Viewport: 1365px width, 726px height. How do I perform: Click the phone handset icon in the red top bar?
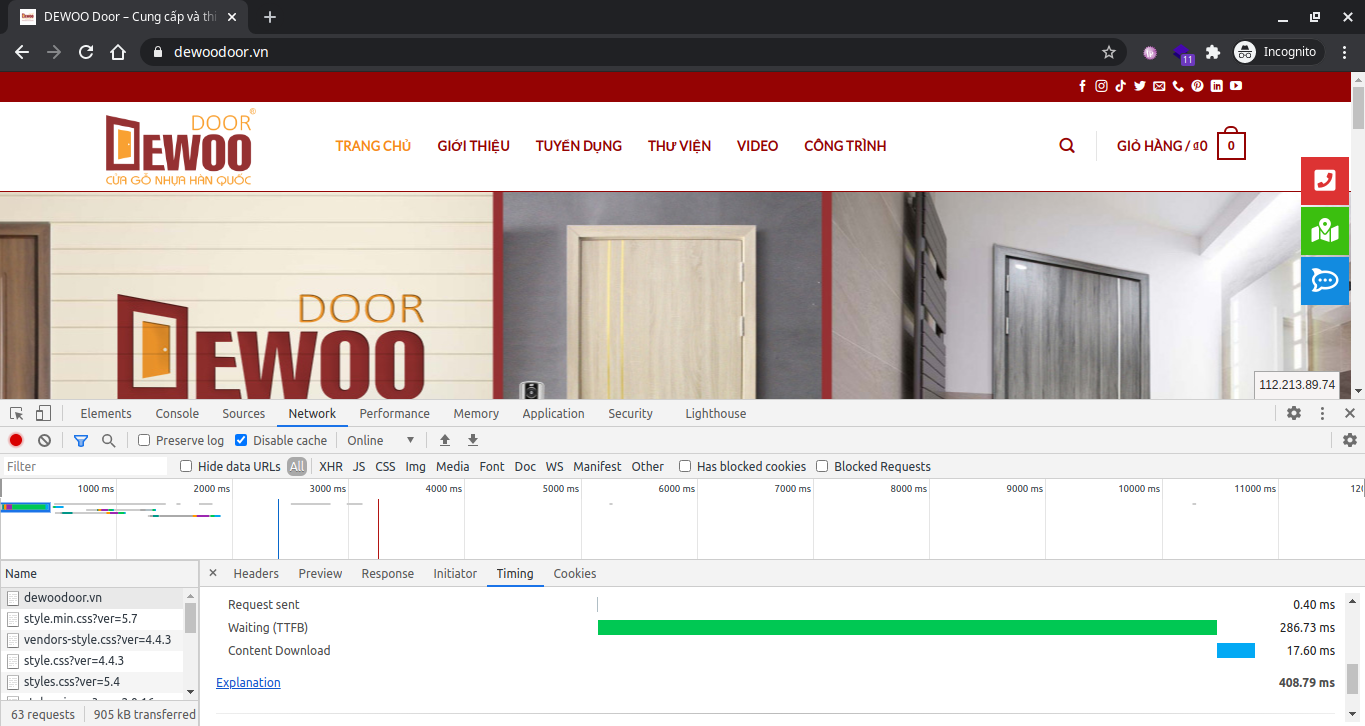[1178, 86]
